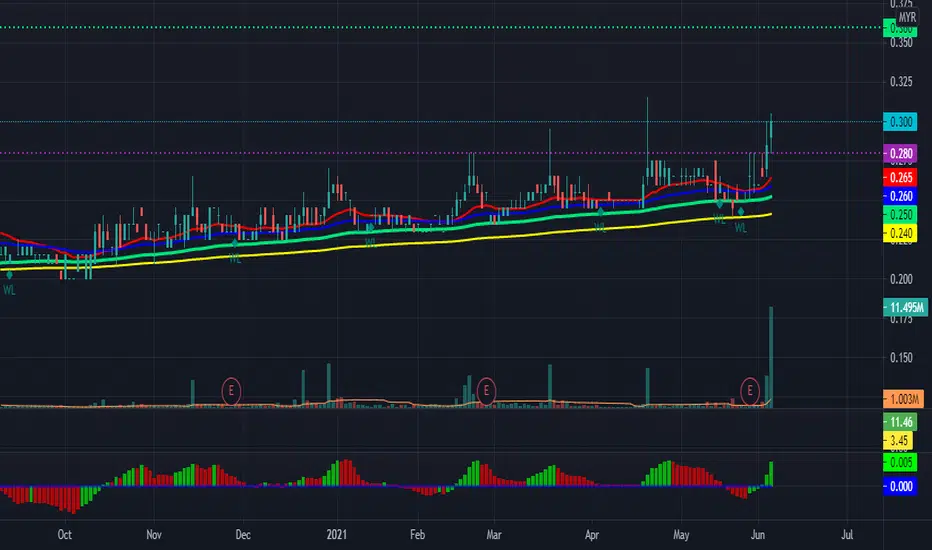Click the 2021 label on time axis
The image size is (932, 550).
click(336, 535)
